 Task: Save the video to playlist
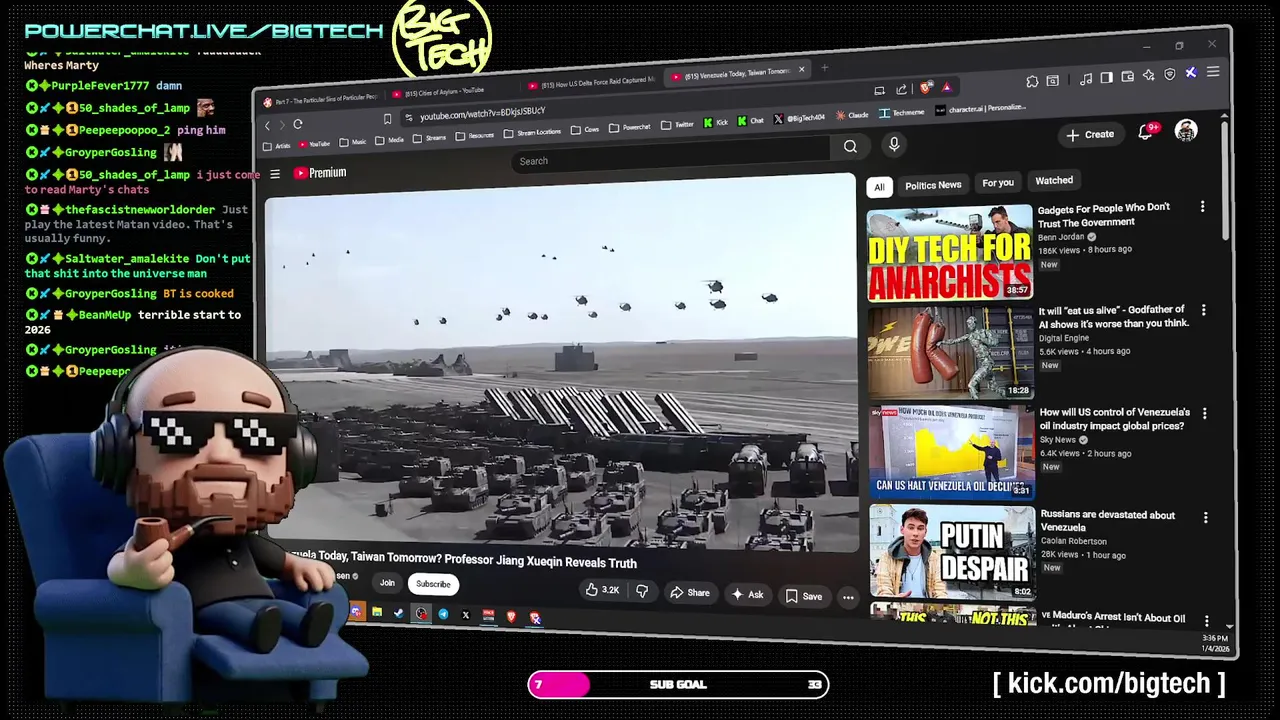tap(804, 597)
